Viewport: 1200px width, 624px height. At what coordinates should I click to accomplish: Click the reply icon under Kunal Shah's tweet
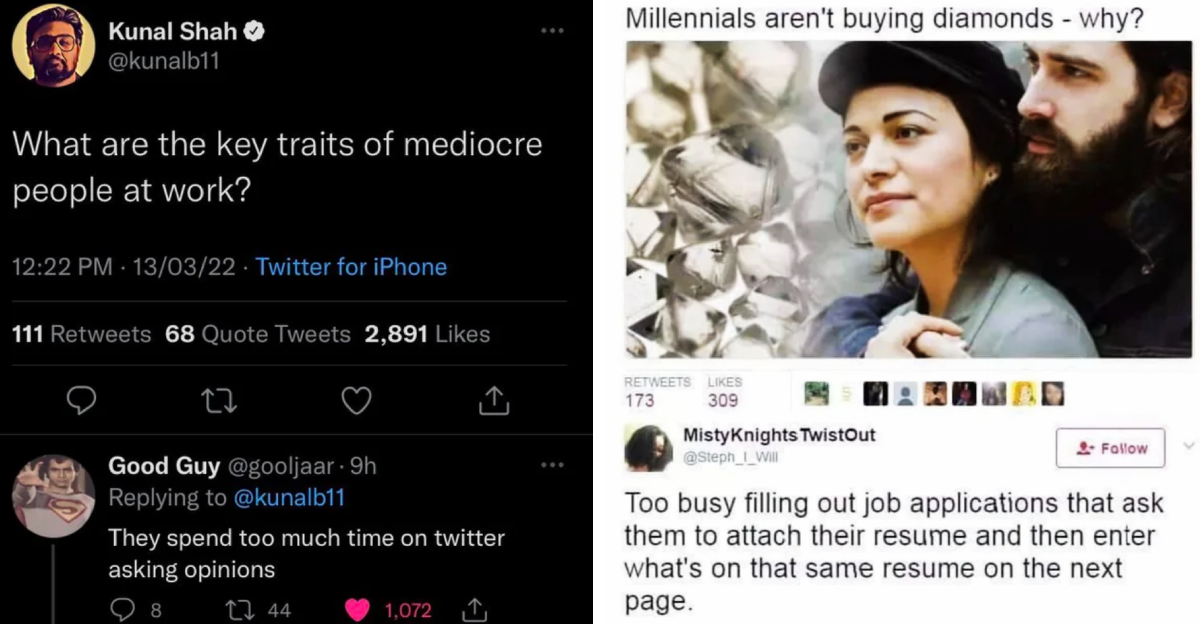tap(81, 401)
